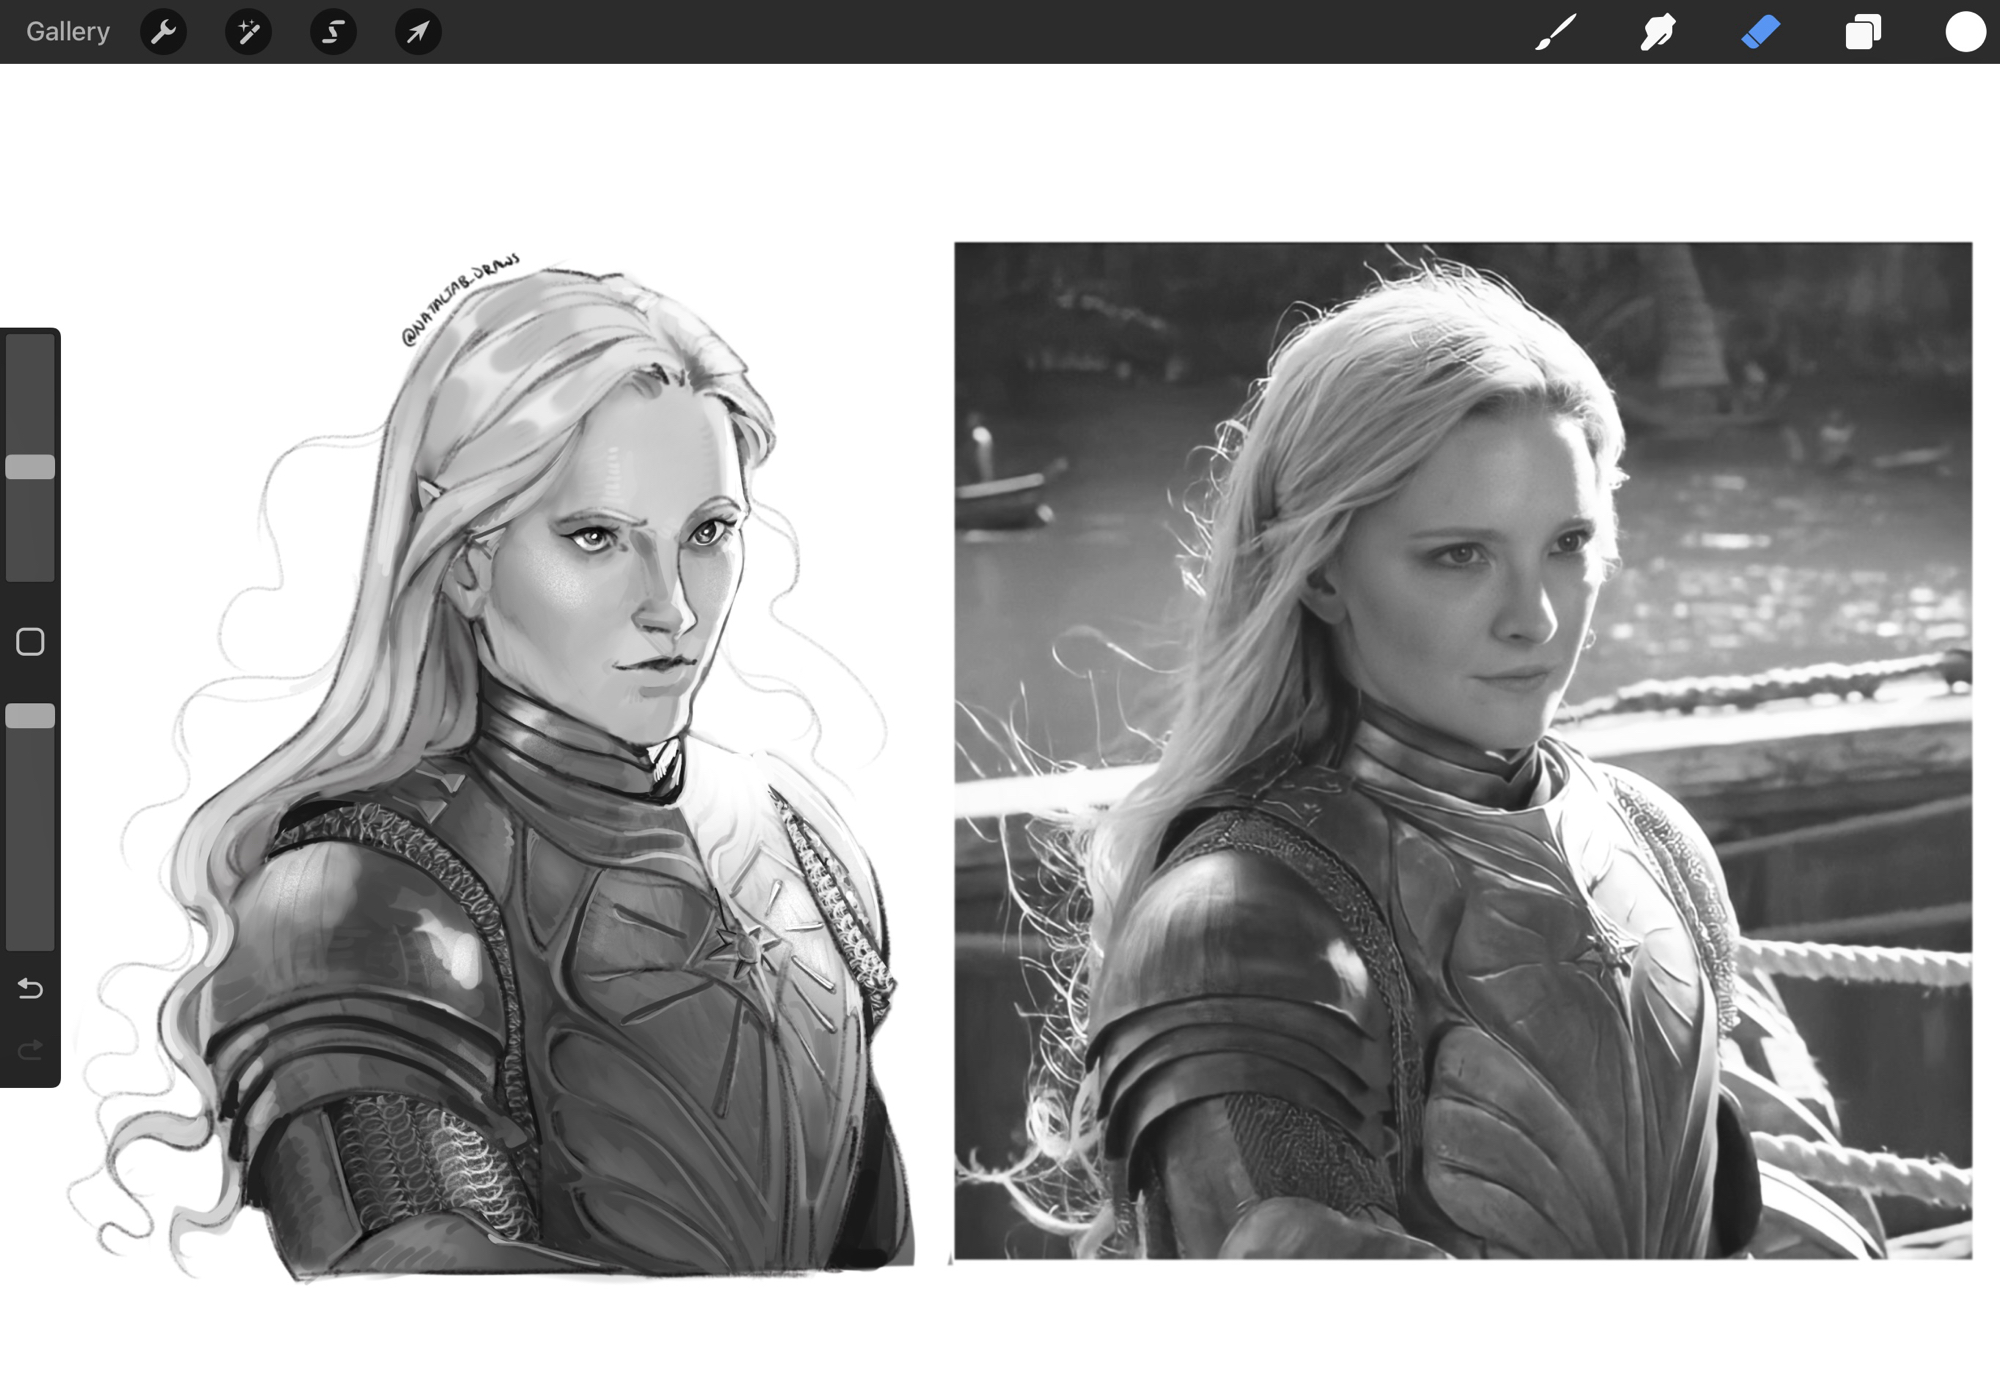2000x1395 pixels.
Task: Click the reference photo on the canvas
Action: 1462,750
